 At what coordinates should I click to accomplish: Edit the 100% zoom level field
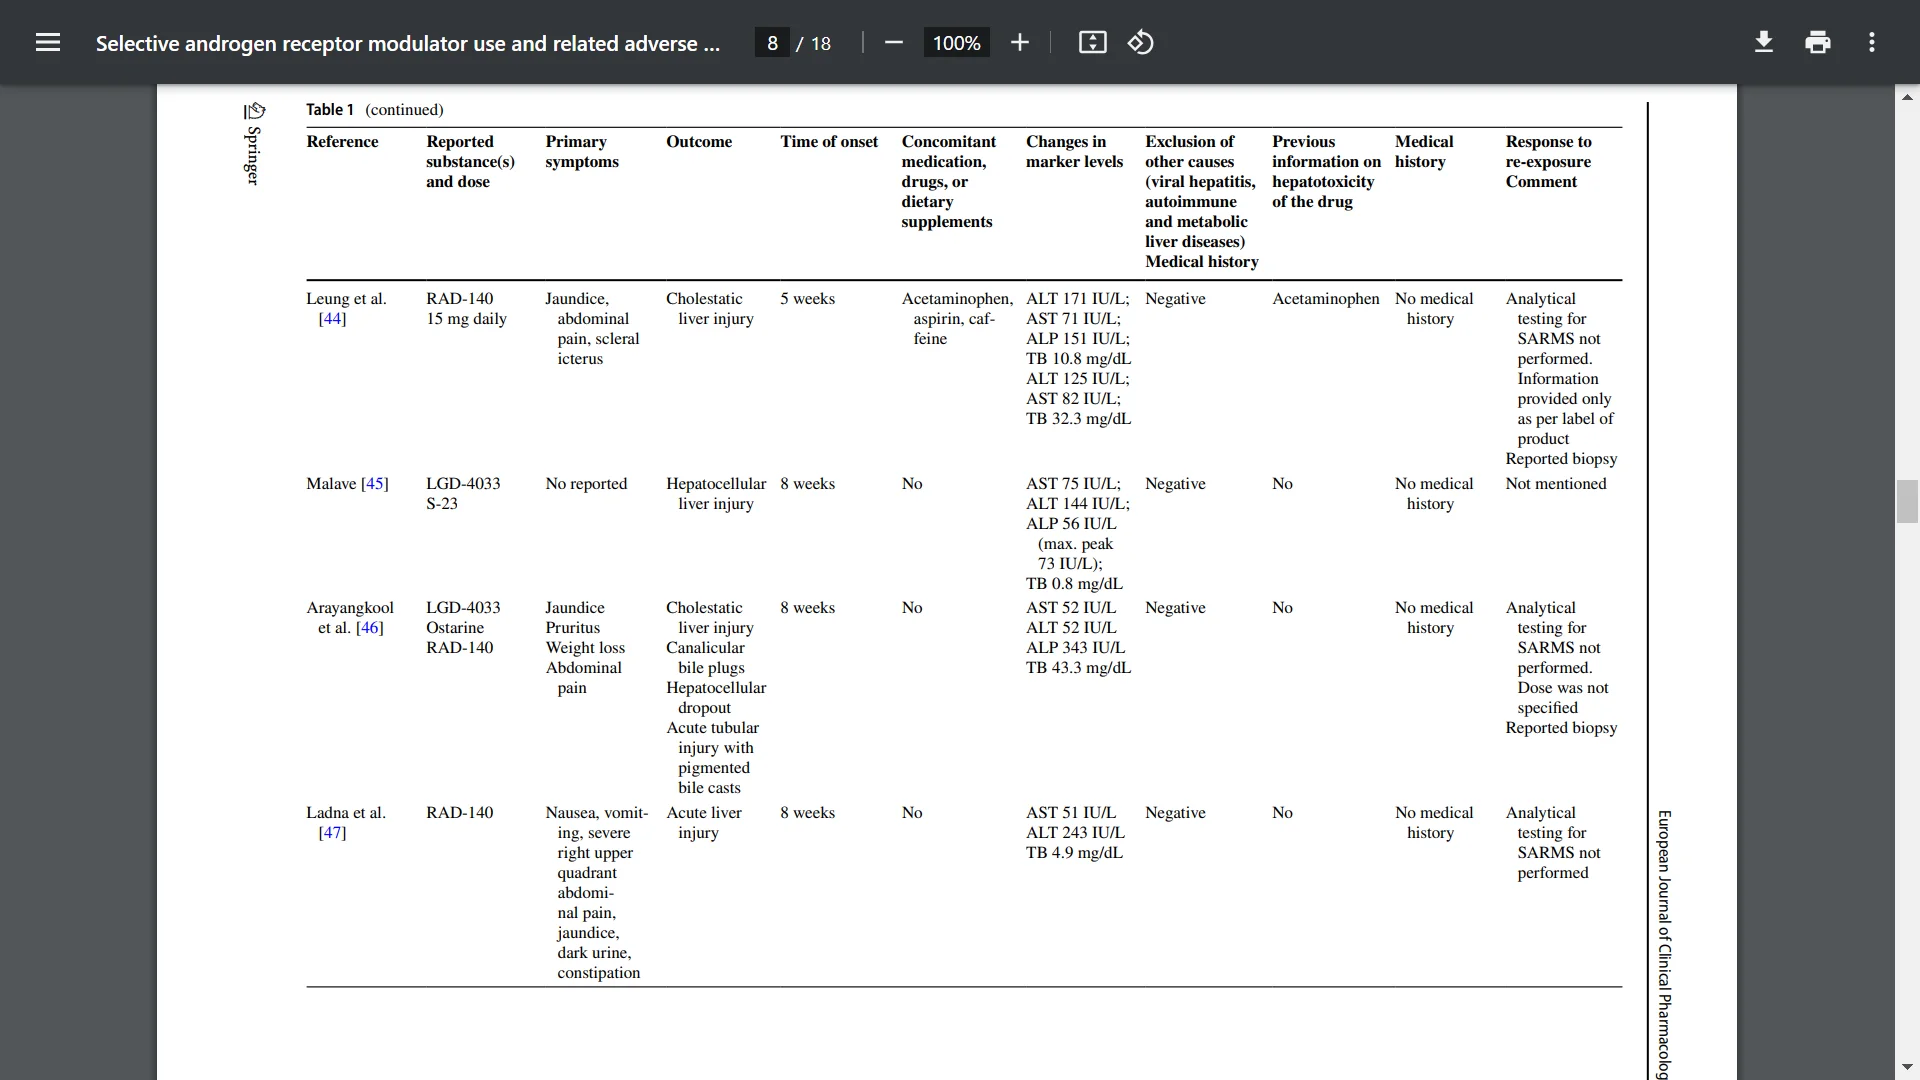click(956, 43)
